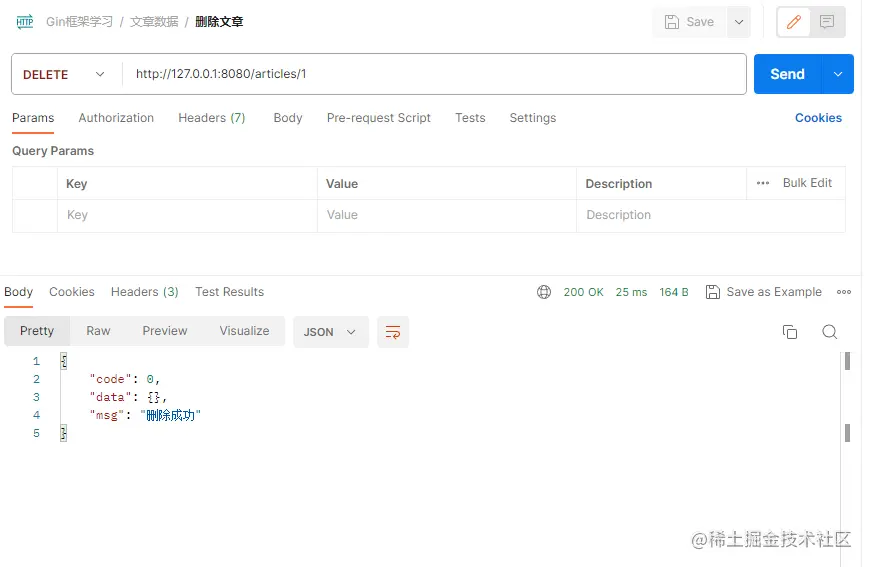Select the response Body tab
This screenshot has height=567, width=869.
(18, 292)
